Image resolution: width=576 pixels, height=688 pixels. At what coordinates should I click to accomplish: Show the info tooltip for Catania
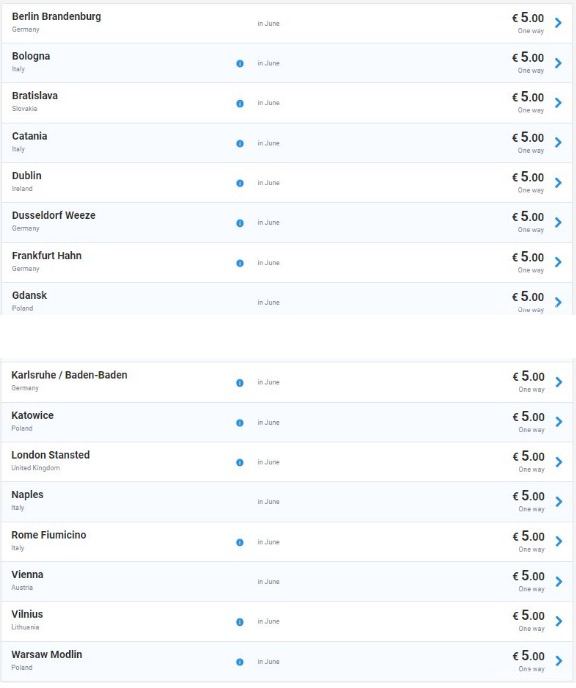[x=240, y=143]
